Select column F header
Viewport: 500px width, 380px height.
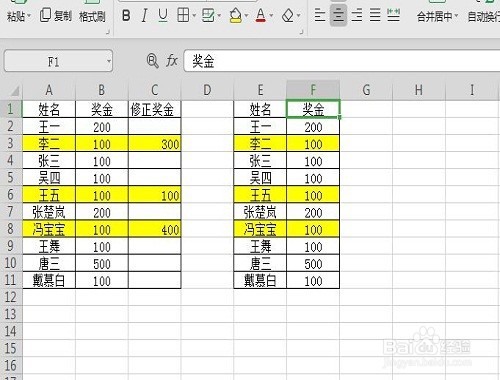point(313,90)
